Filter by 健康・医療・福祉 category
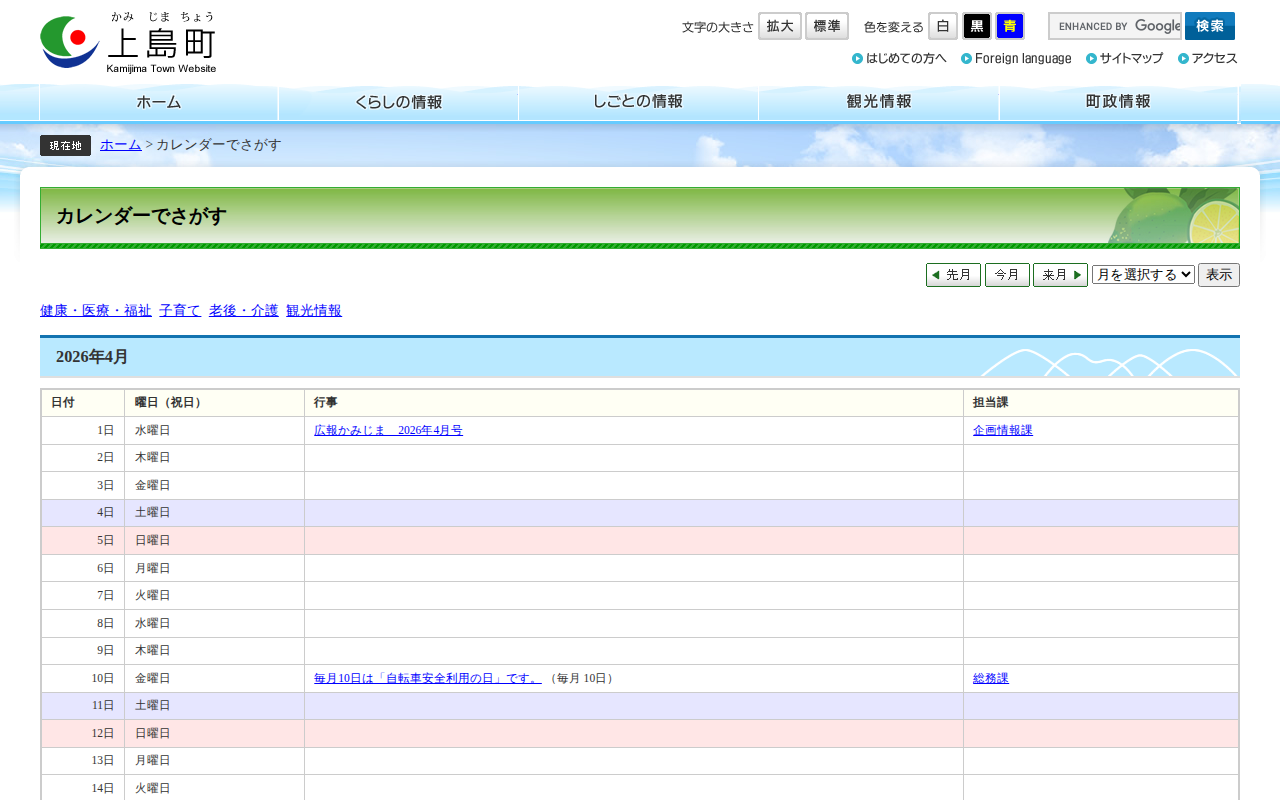 96,311
